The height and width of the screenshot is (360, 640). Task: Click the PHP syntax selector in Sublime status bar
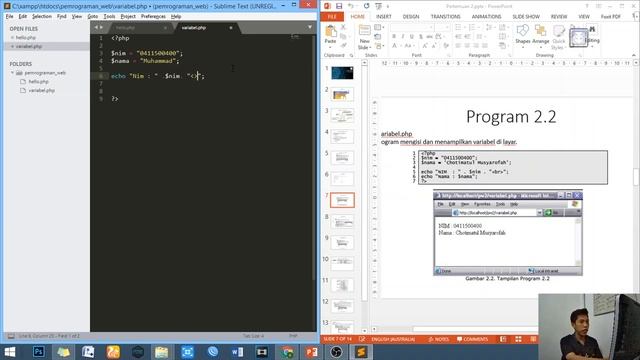tap(293, 336)
